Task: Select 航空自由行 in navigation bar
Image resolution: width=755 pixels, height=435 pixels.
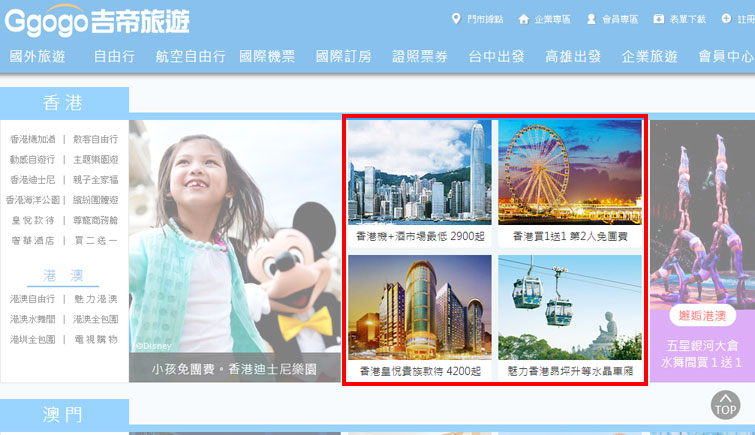Action: tap(190, 57)
